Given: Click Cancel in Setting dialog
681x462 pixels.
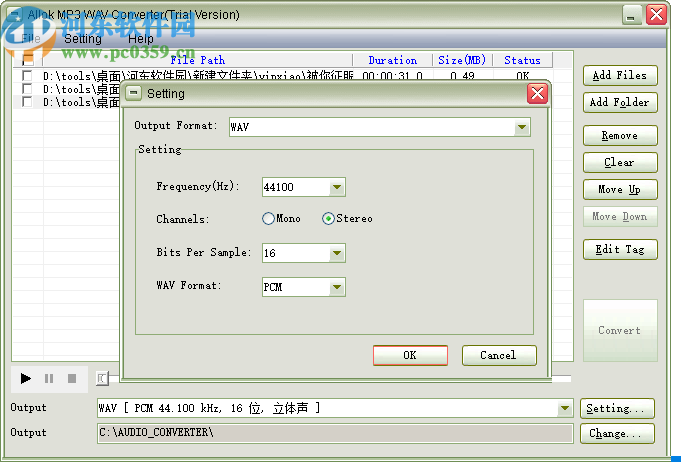Looking at the screenshot, I should click(x=499, y=355).
